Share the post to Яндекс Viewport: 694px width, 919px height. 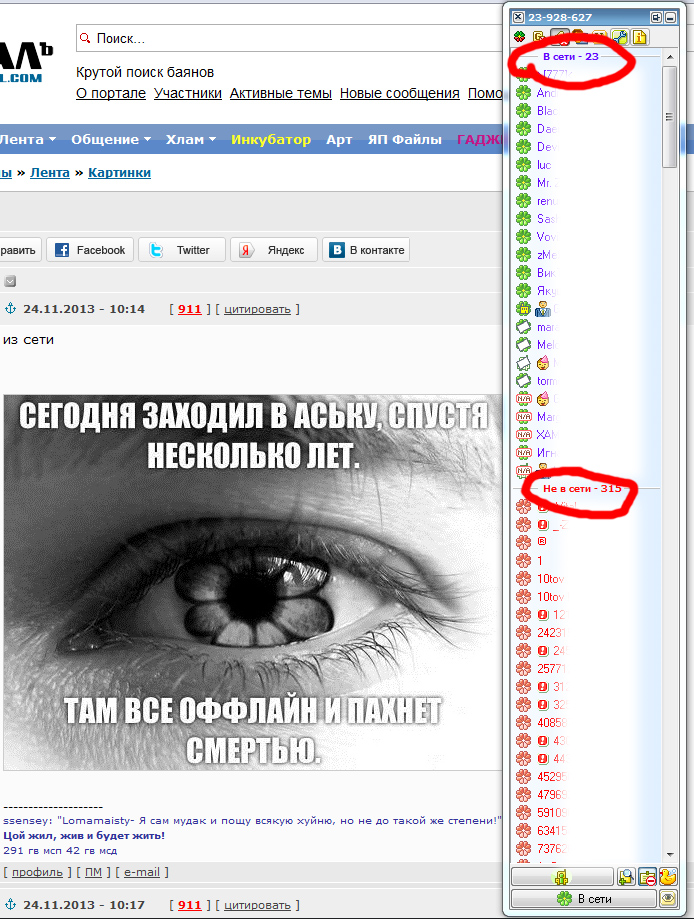click(274, 250)
